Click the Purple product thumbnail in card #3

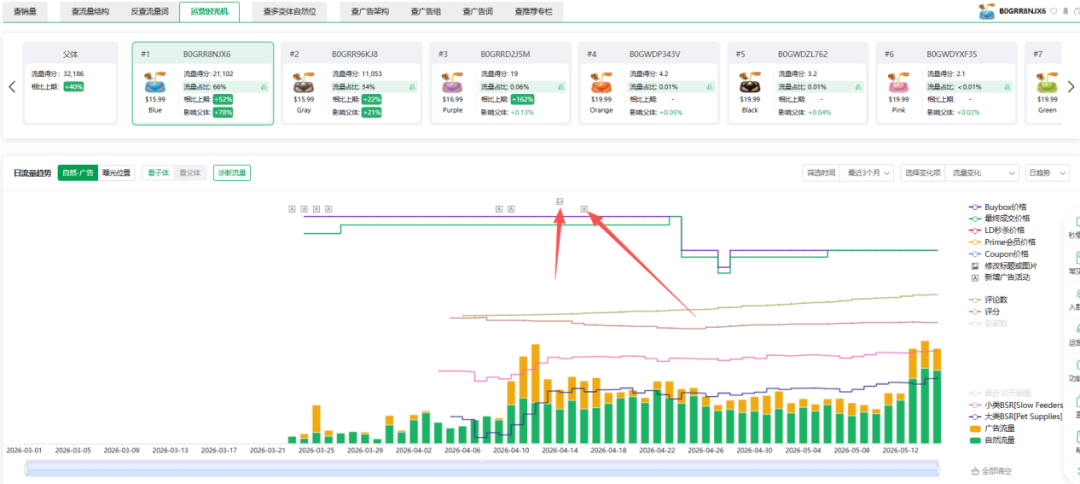(x=453, y=84)
